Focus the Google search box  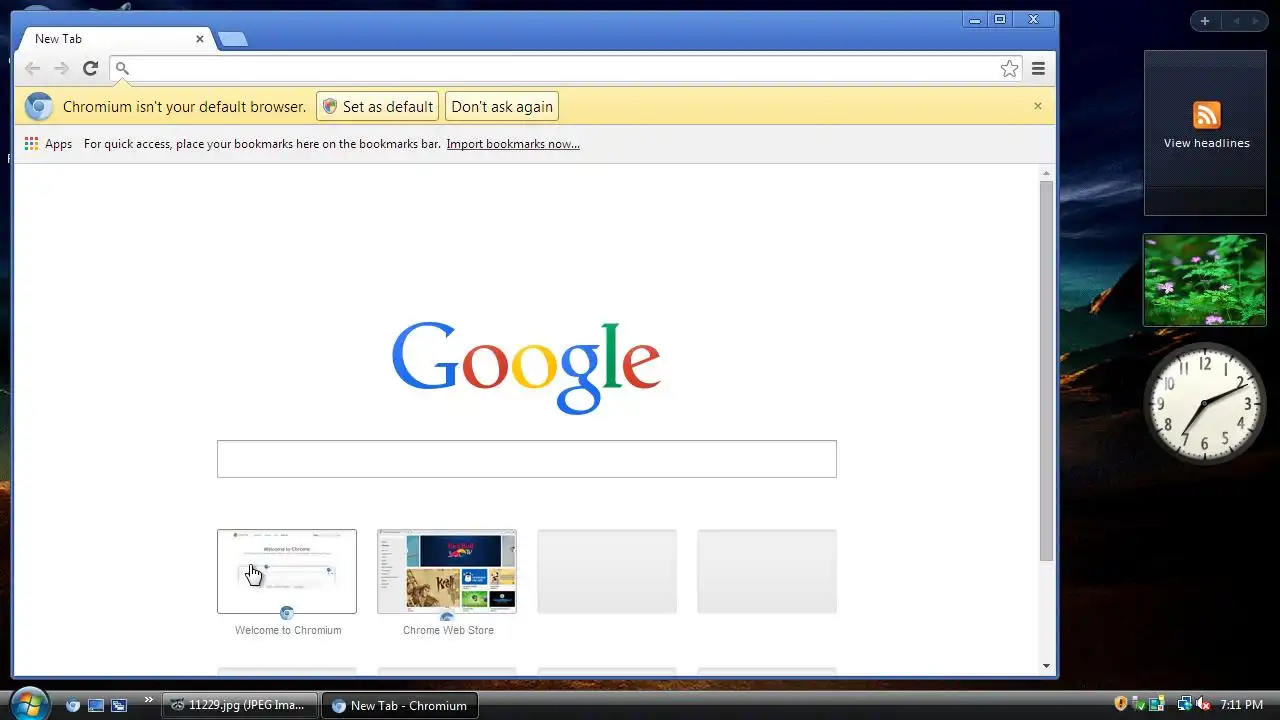click(526, 459)
